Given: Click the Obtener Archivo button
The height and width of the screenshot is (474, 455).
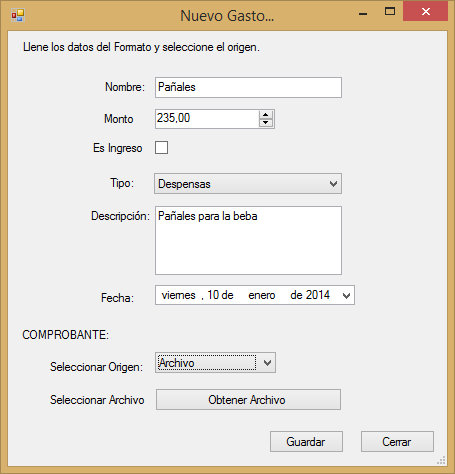Looking at the screenshot, I should point(248,399).
